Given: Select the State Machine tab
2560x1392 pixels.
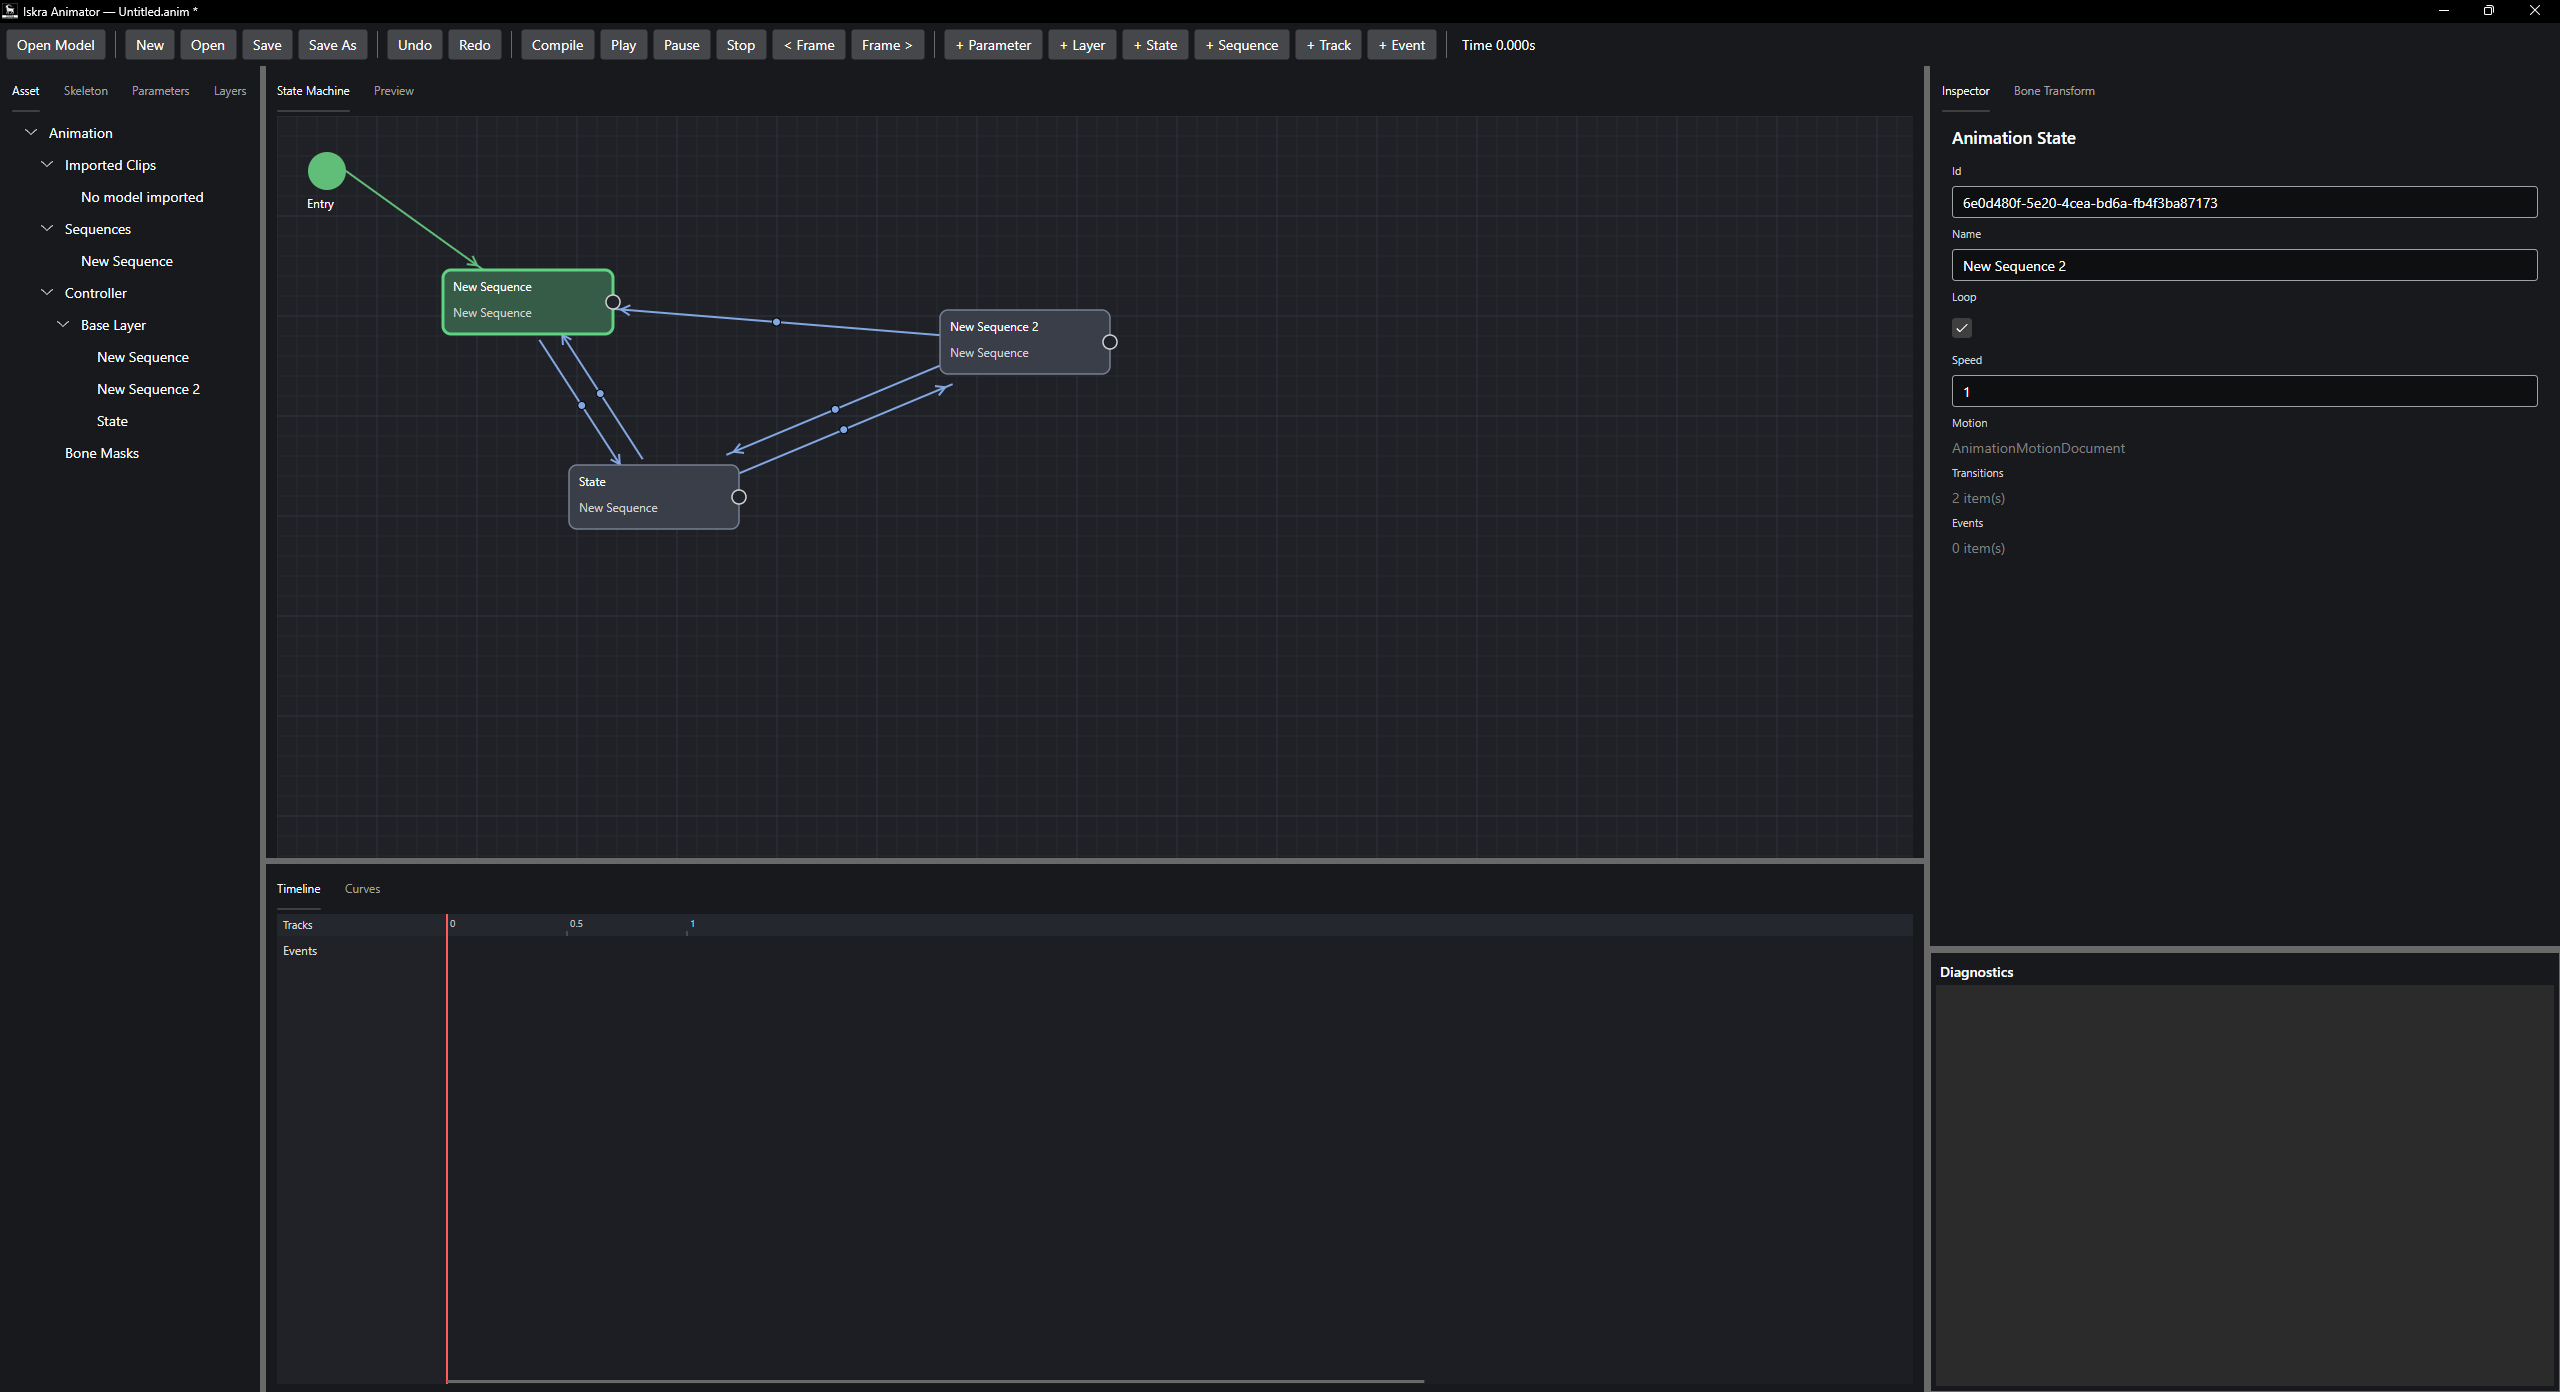Looking at the screenshot, I should click(313, 91).
